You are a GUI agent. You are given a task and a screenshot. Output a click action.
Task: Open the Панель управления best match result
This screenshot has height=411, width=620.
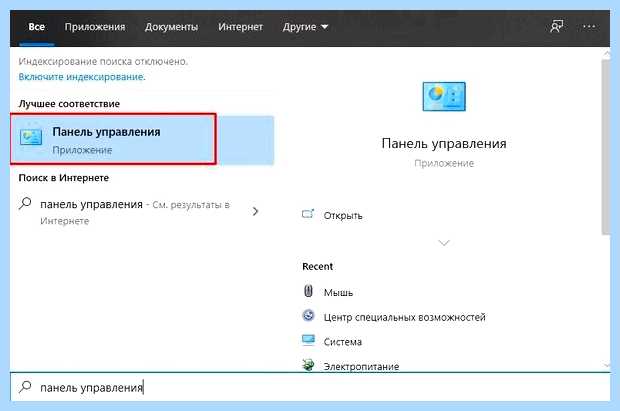pos(142,140)
